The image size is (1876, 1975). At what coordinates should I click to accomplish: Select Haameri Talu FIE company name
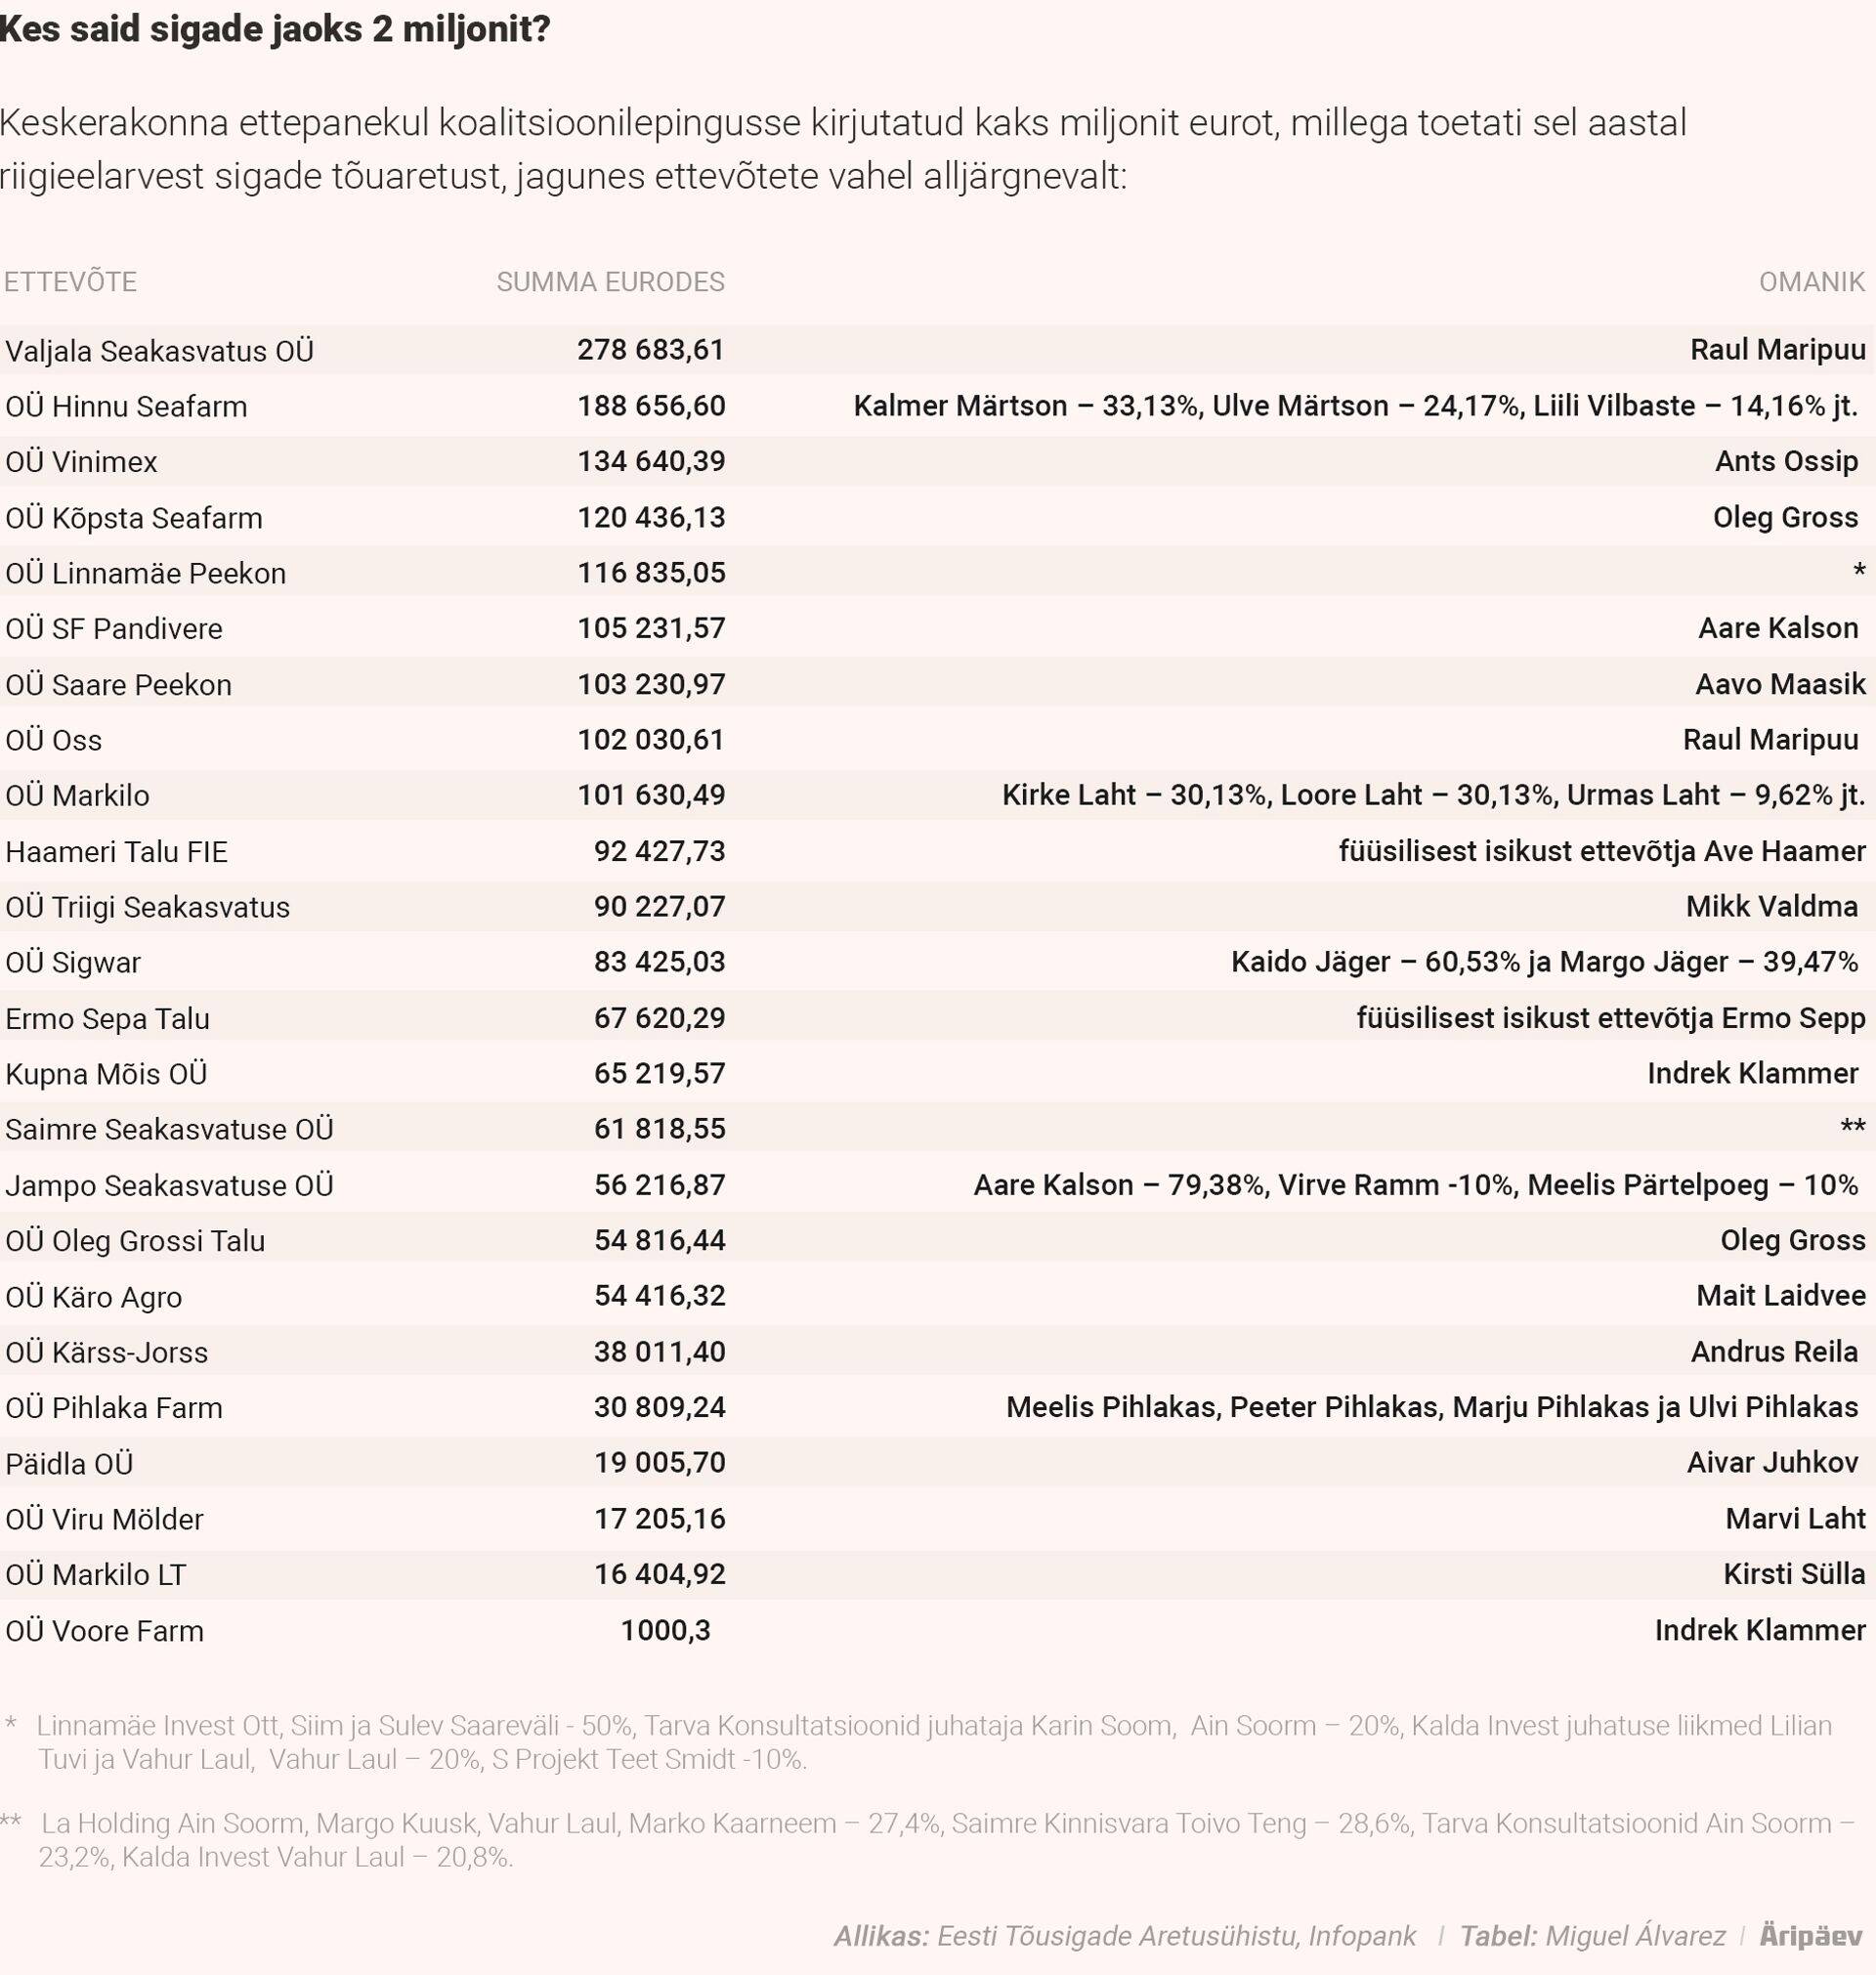(116, 852)
